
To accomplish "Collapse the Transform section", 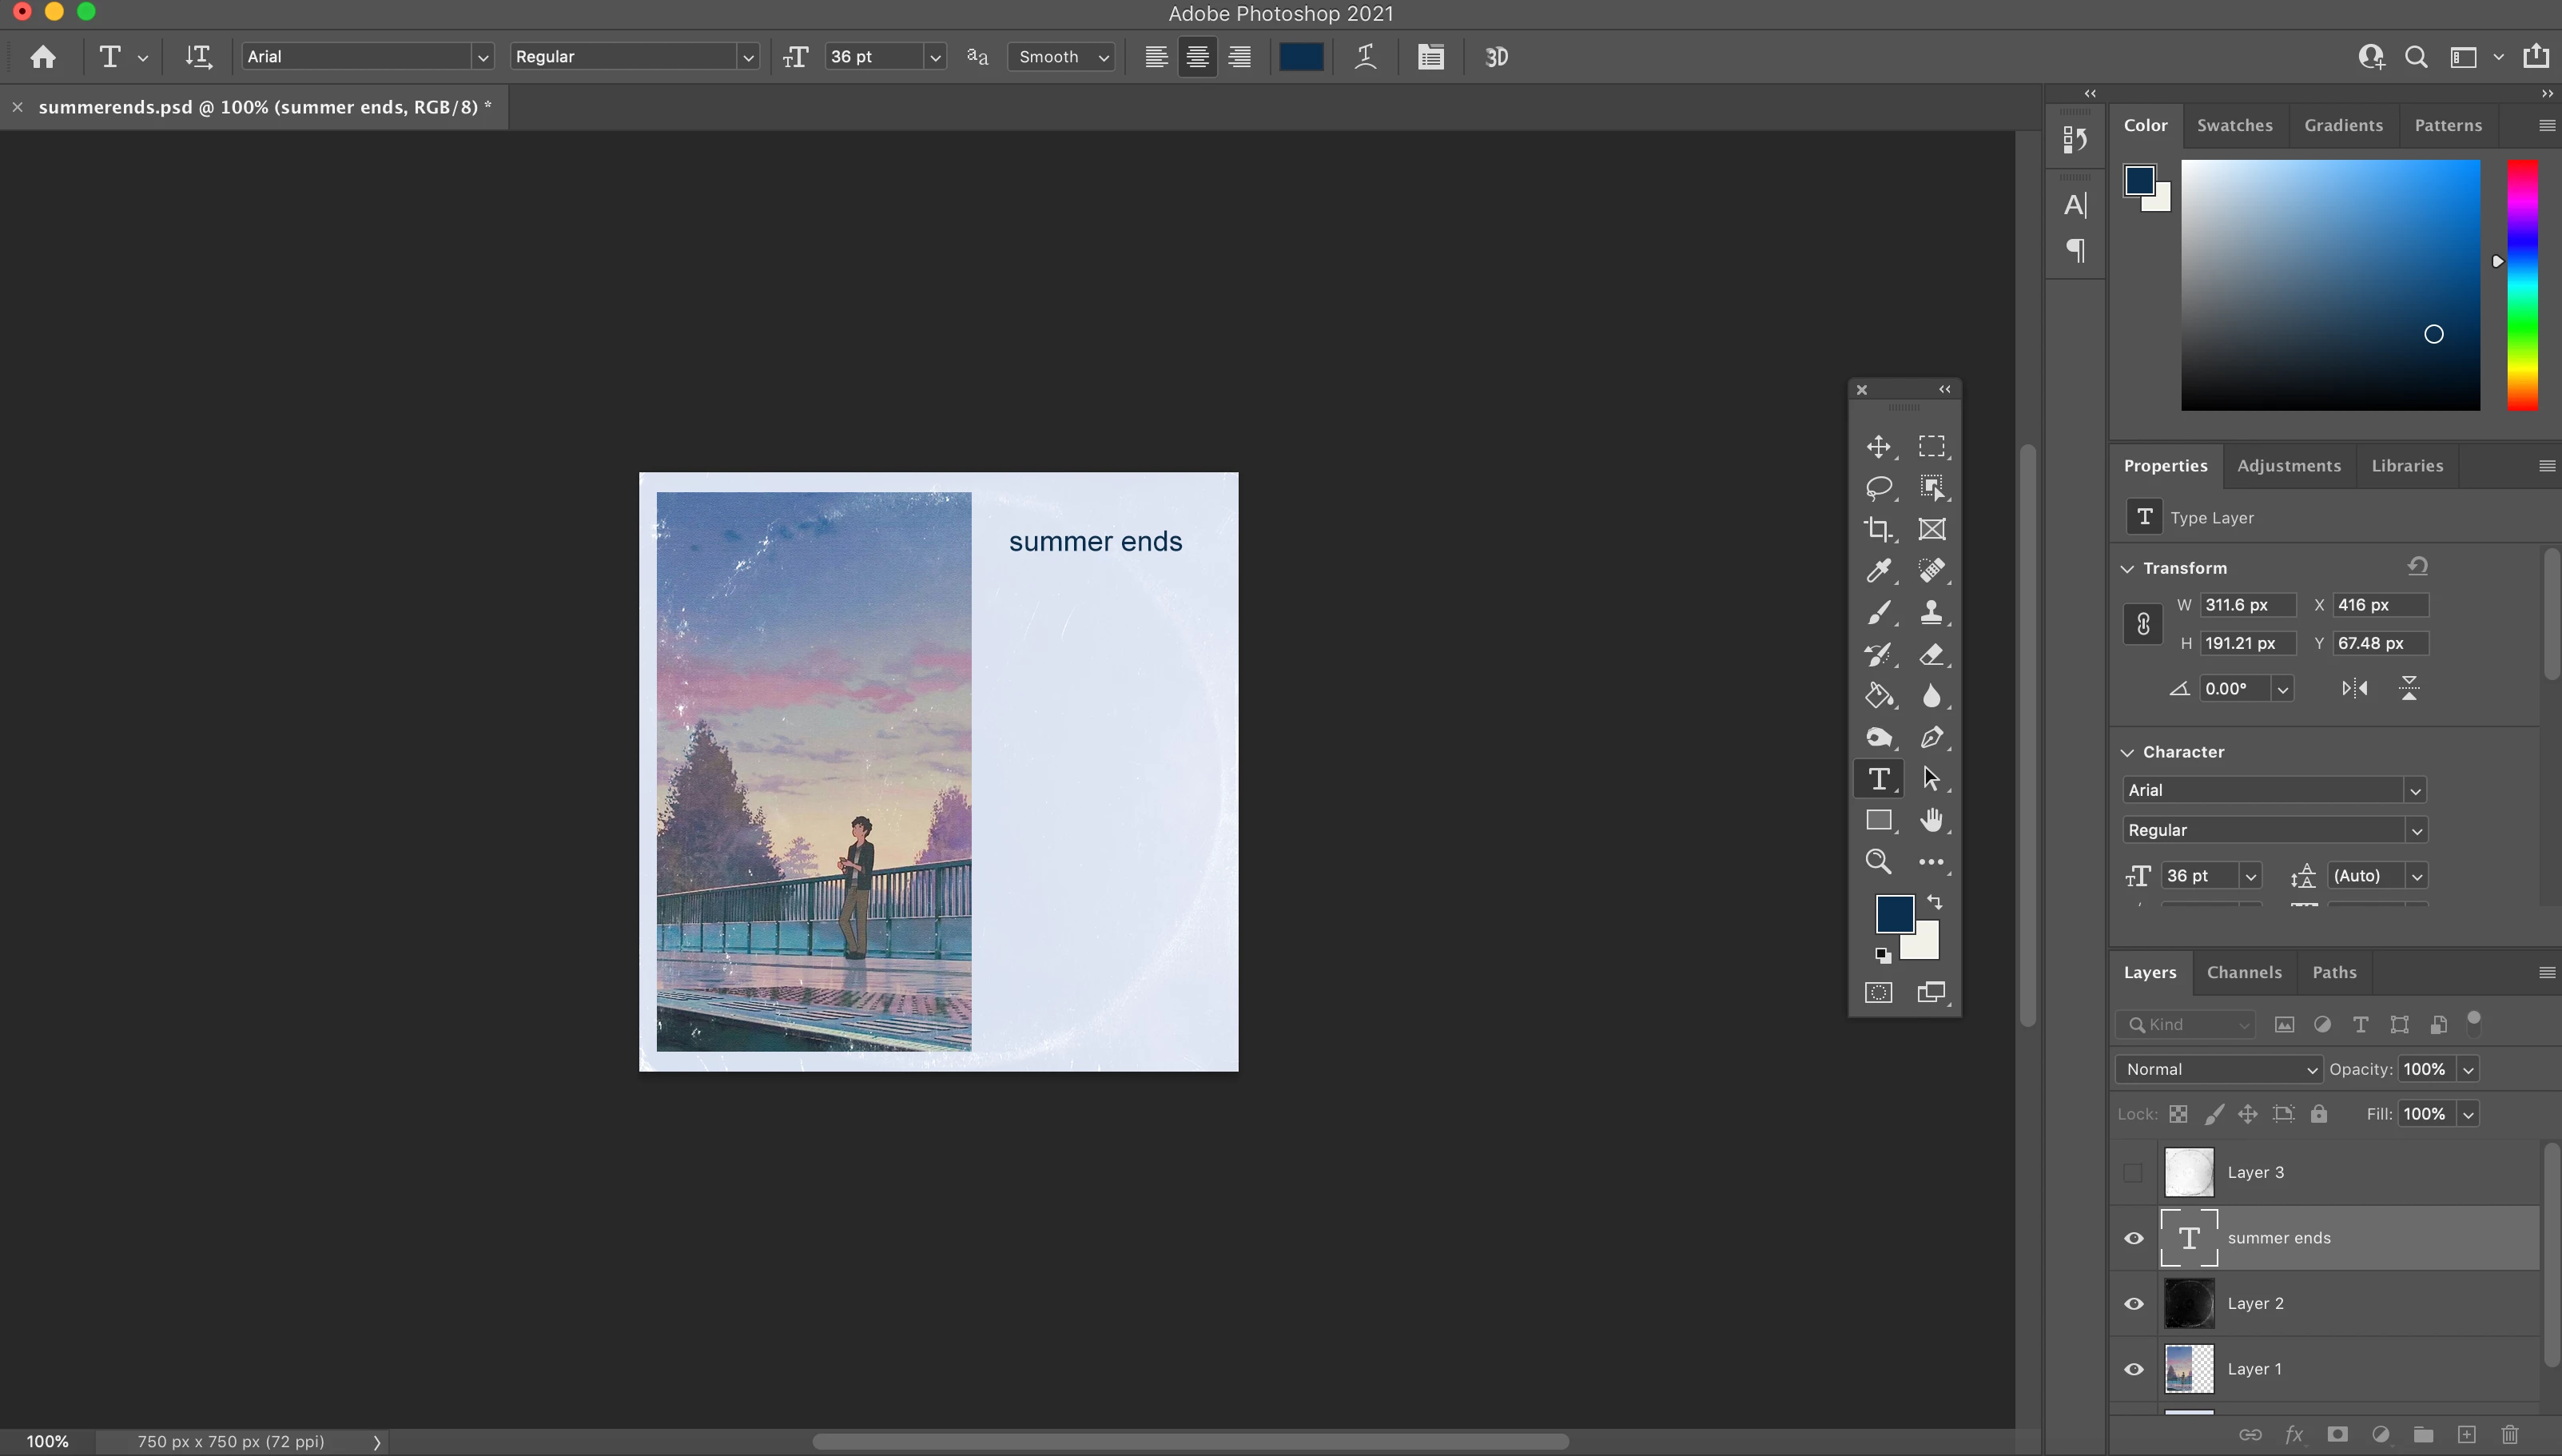I will tap(2127, 568).
